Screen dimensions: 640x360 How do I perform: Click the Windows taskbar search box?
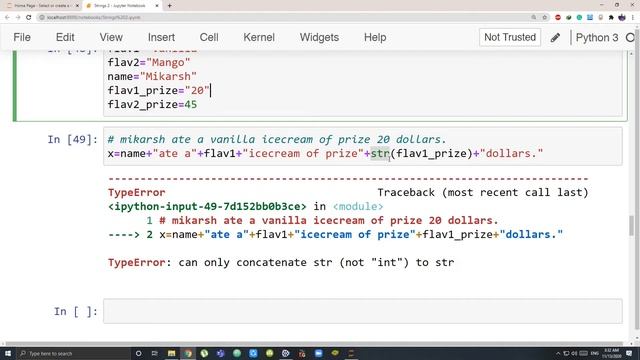(x=73, y=353)
